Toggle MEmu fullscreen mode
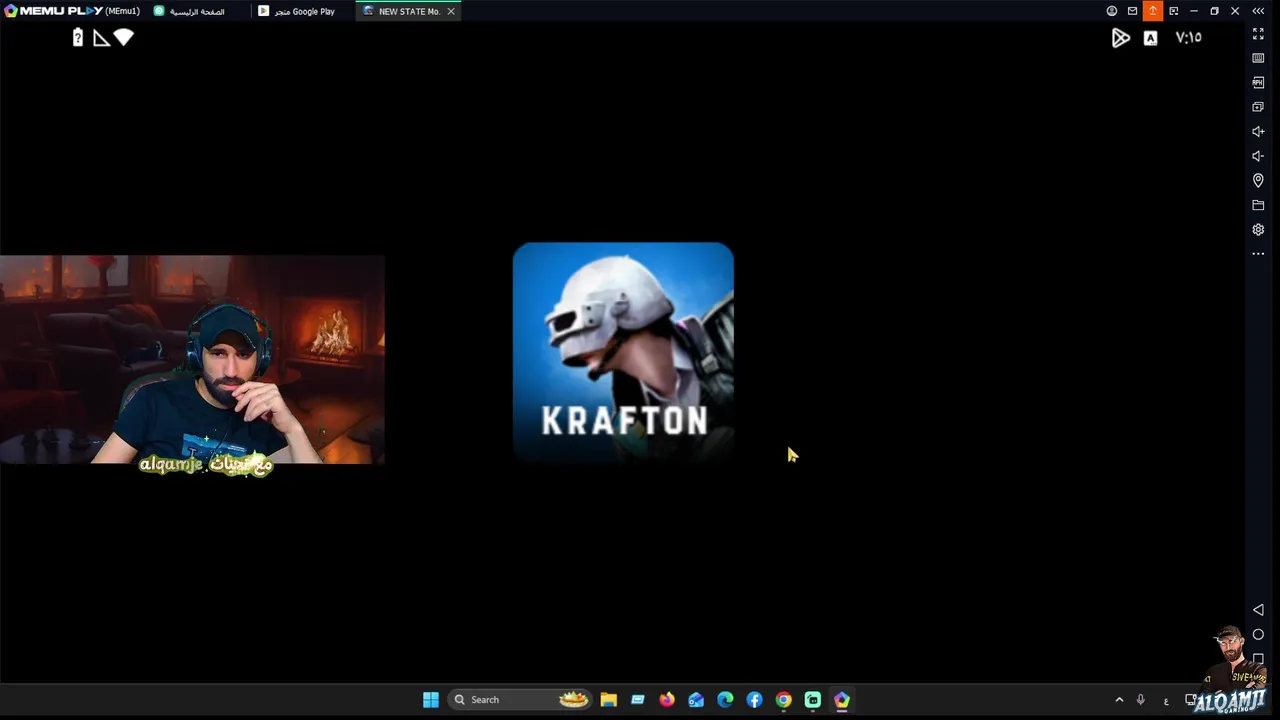 point(1258,34)
